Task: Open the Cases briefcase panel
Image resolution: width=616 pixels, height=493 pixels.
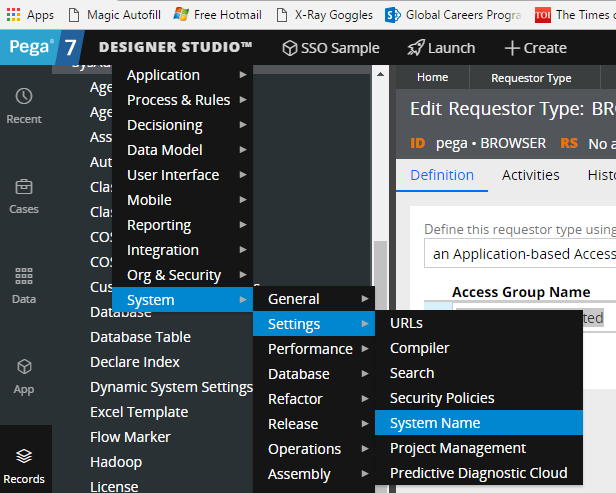Action: [x=24, y=196]
